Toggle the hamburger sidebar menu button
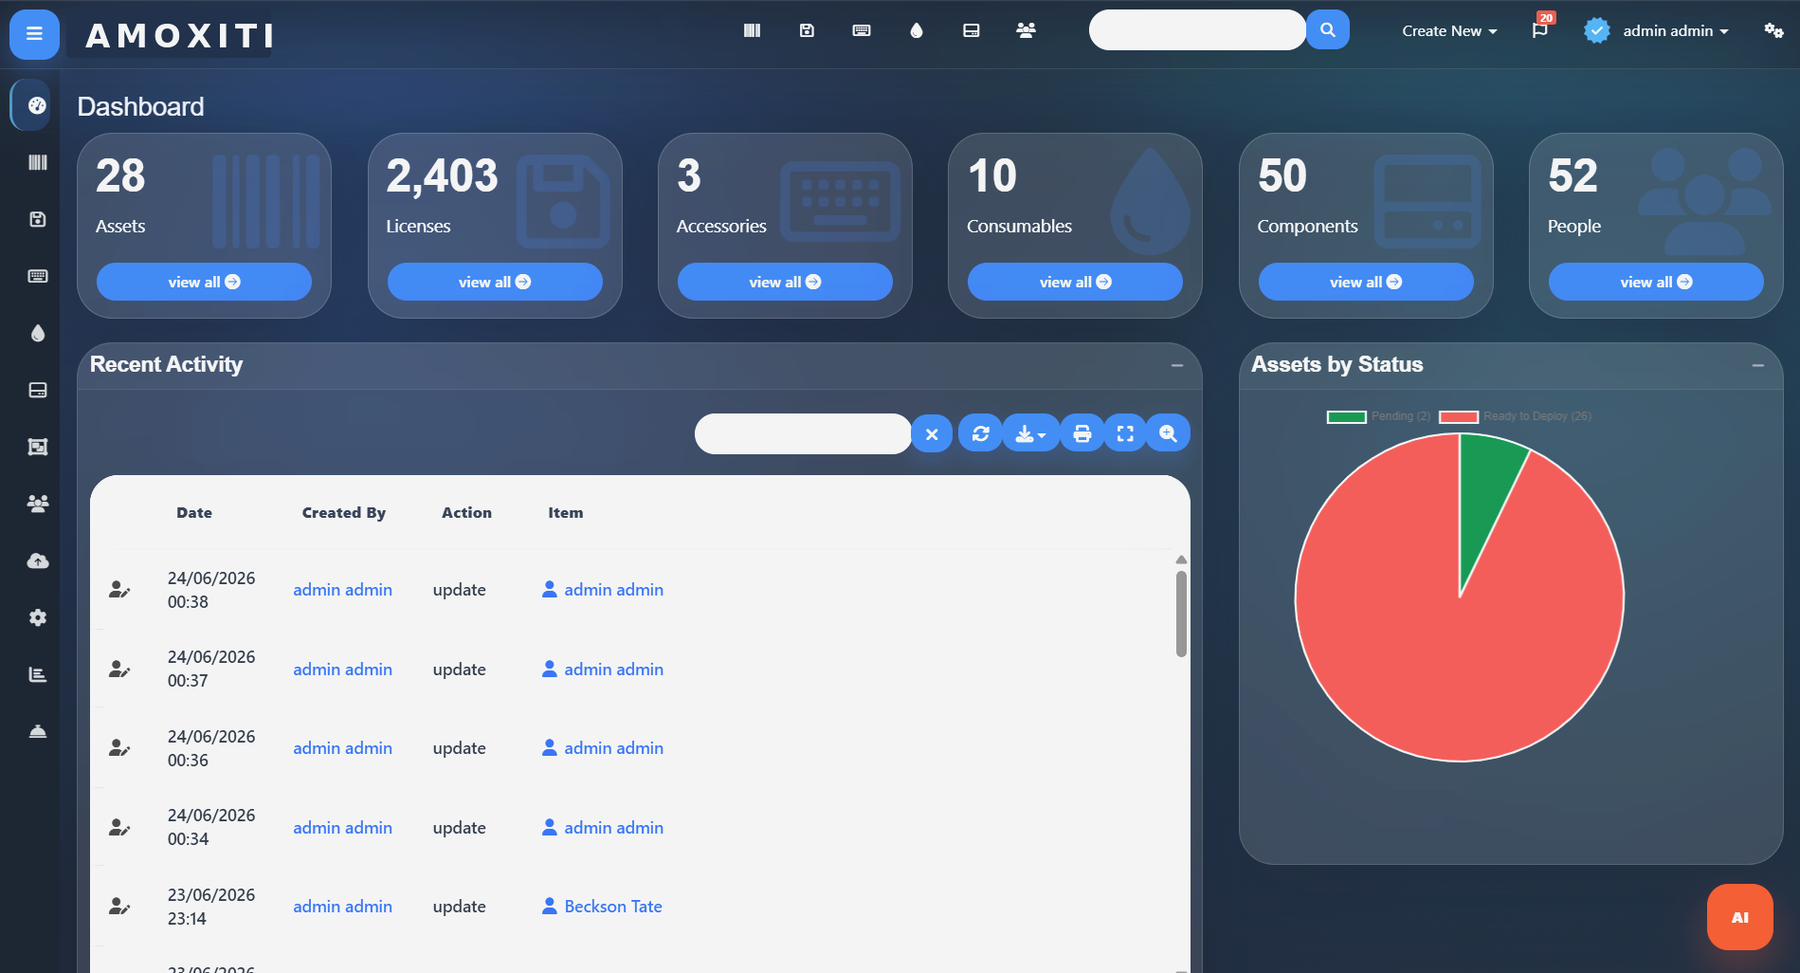 34,33
